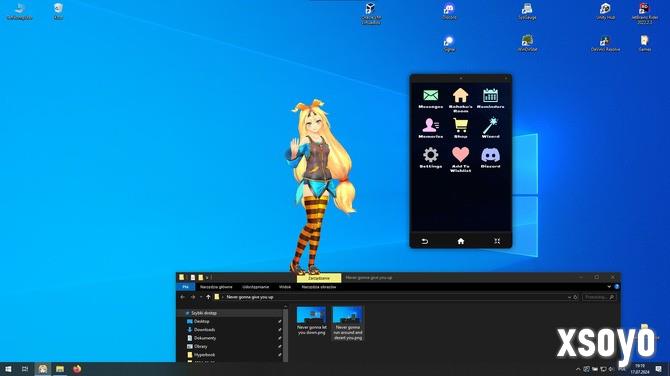Tap the phone's bottom home button
The height and width of the screenshot is (376, 670).
pos(461,241)
